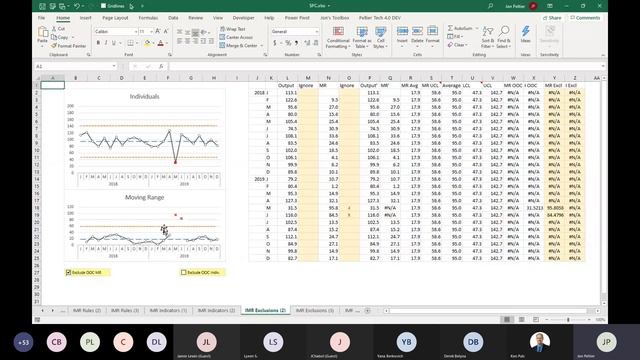Select the Individuals chart
640x360 pixels.
pyautogui.click(x=144, y=139)
